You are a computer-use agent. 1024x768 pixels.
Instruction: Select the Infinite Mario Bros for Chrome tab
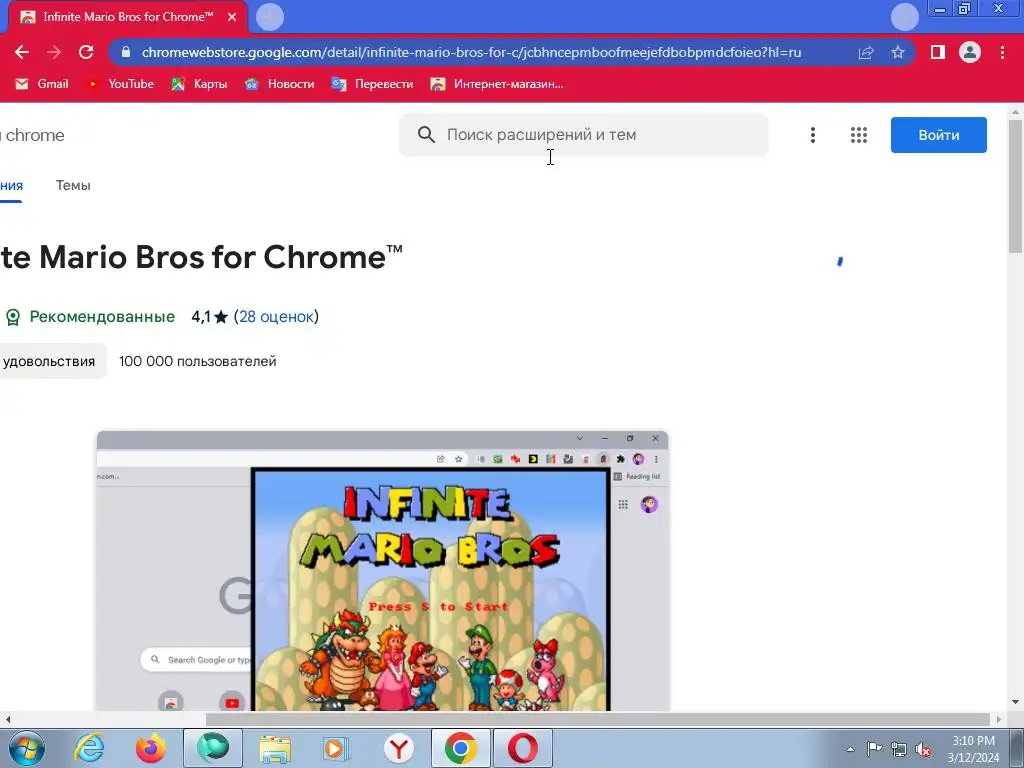(128, 17)
